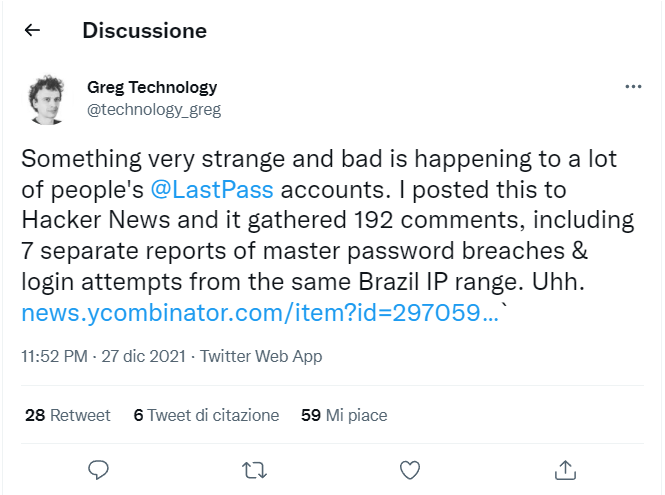
Task: Show the 6 Tweet di citazione
Action: click(206, 415)
